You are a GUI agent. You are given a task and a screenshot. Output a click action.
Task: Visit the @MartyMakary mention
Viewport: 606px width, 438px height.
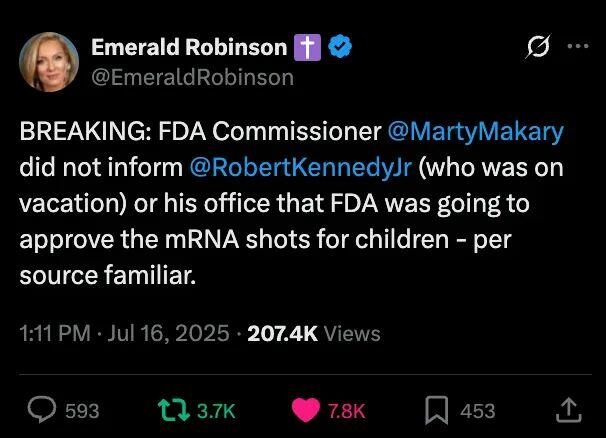point(475,131)
